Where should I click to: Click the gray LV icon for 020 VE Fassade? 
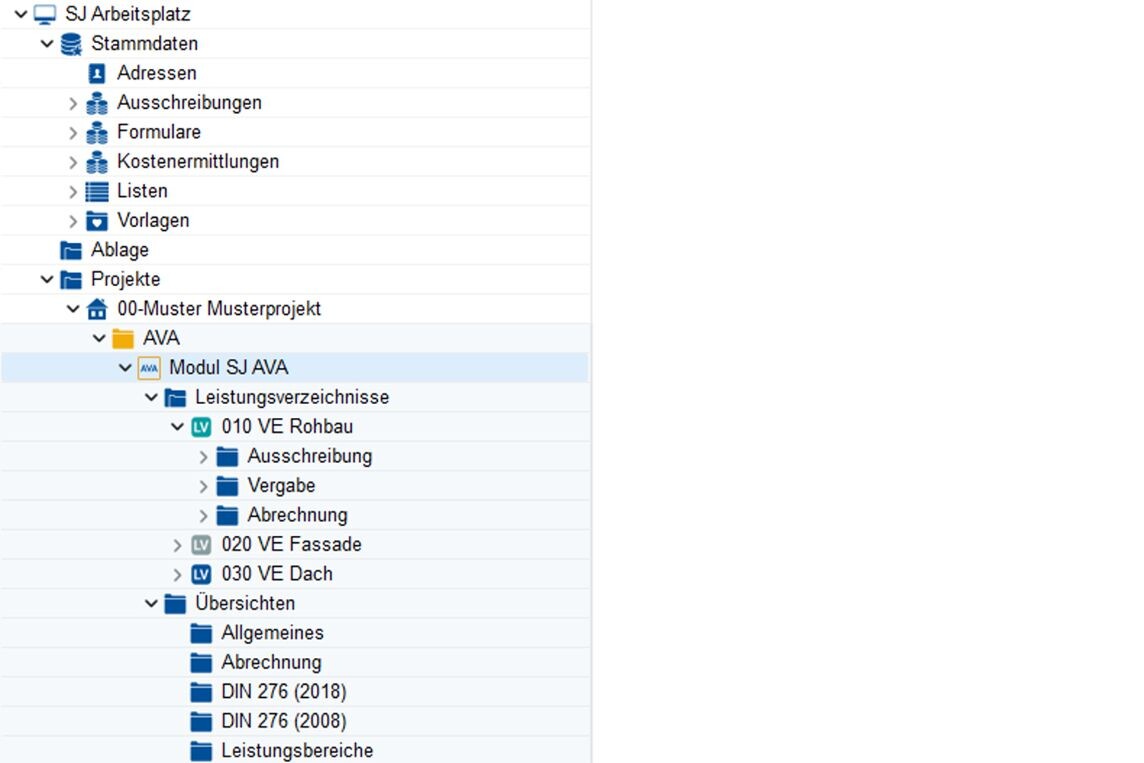click(201, 545)
